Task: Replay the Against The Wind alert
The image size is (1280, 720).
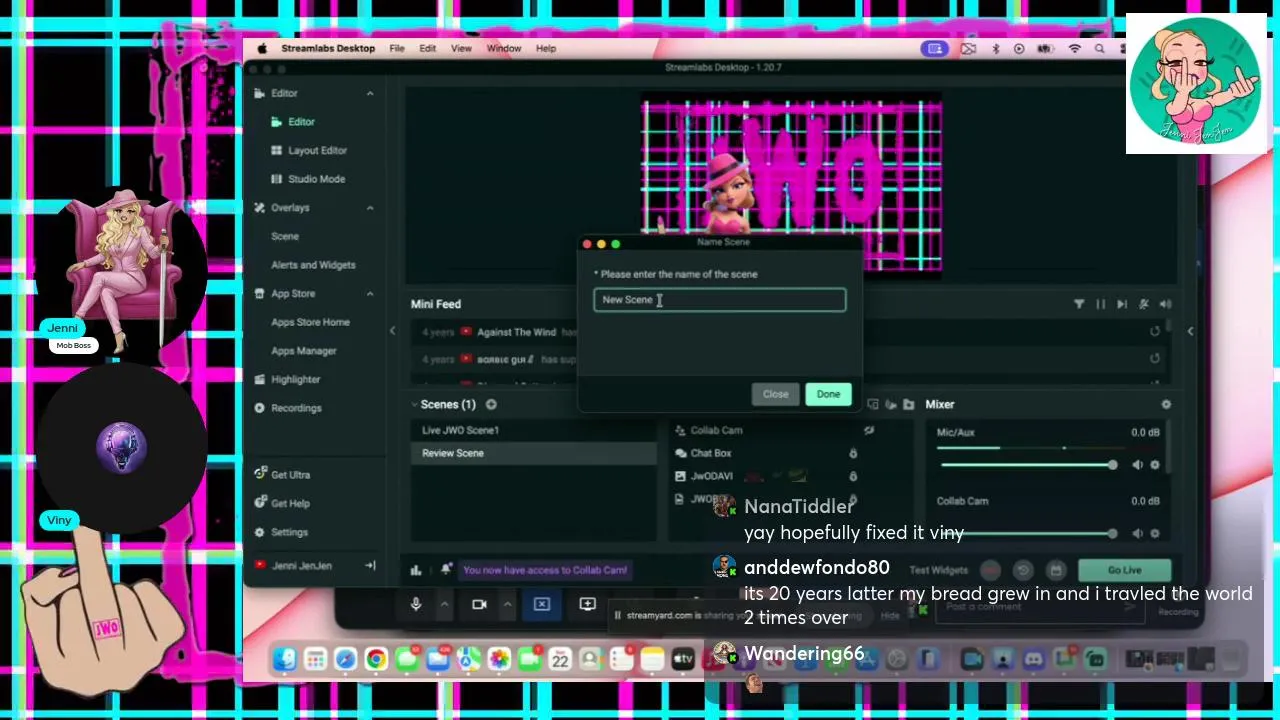Action: [1155, 332]
